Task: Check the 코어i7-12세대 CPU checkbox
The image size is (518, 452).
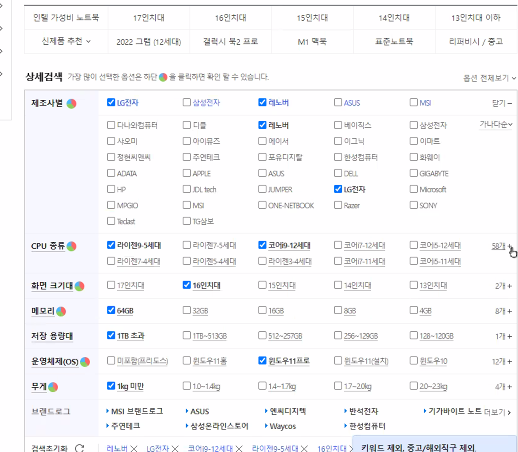Action: pyautogui.click(x=338, y=245)
